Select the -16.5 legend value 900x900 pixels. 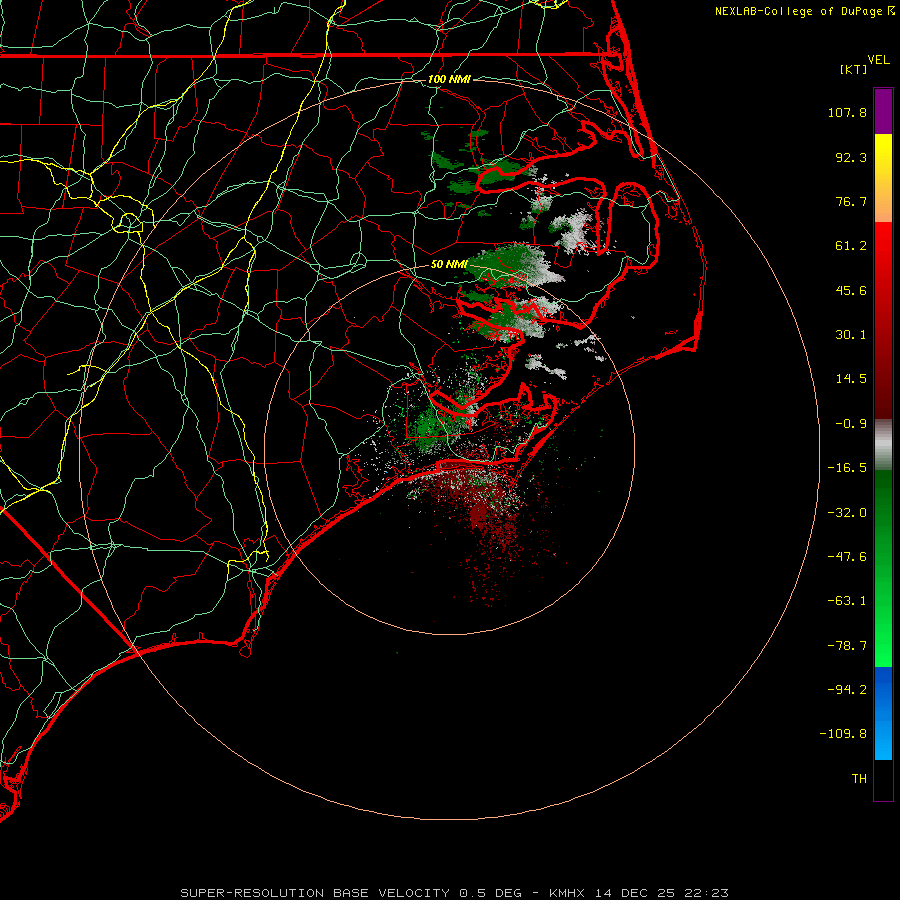tap(847, 468)
